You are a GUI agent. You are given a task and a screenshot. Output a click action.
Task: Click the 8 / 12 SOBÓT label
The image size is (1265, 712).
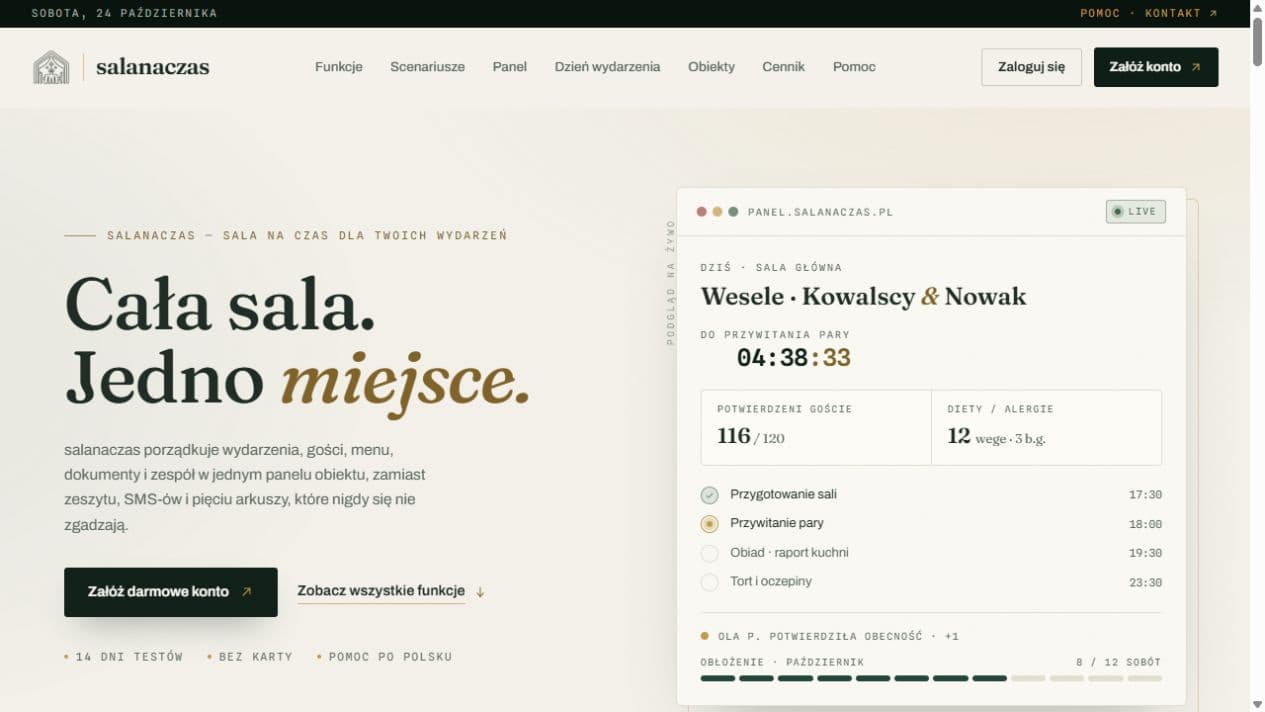click(x=1118, y=662)
